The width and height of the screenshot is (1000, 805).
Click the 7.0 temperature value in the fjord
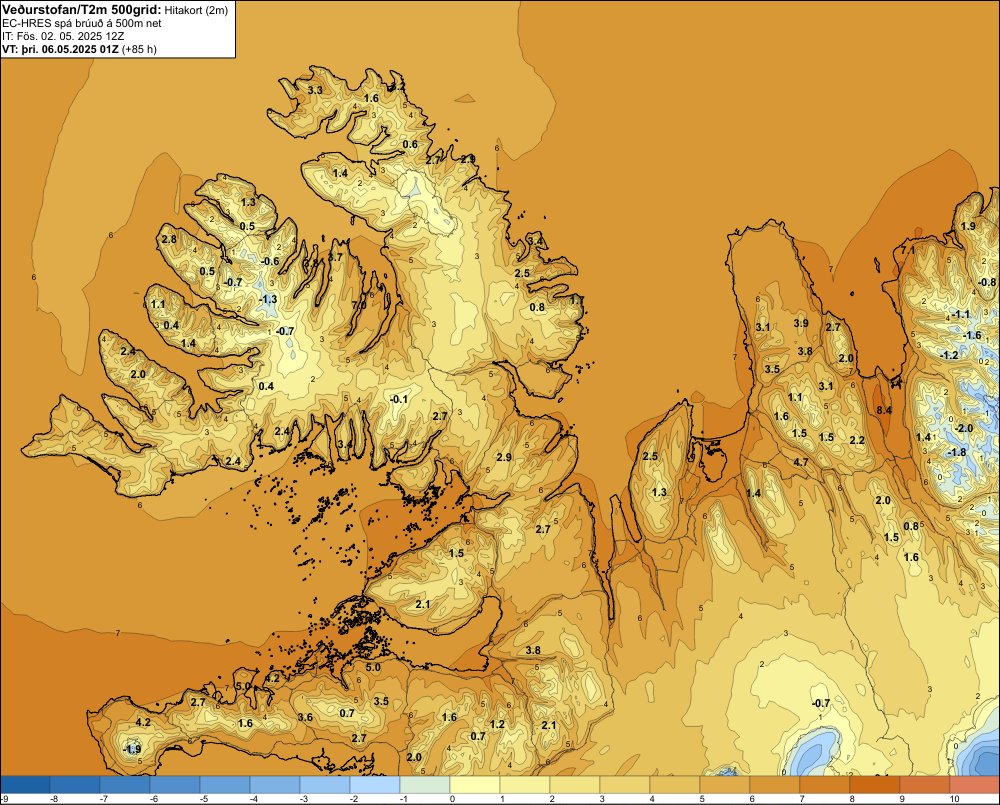359,305
